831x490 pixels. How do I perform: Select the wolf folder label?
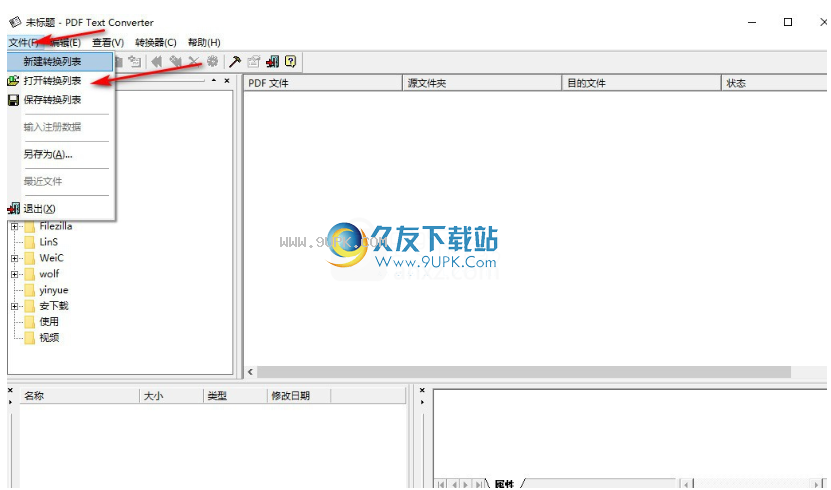(49, 274)
